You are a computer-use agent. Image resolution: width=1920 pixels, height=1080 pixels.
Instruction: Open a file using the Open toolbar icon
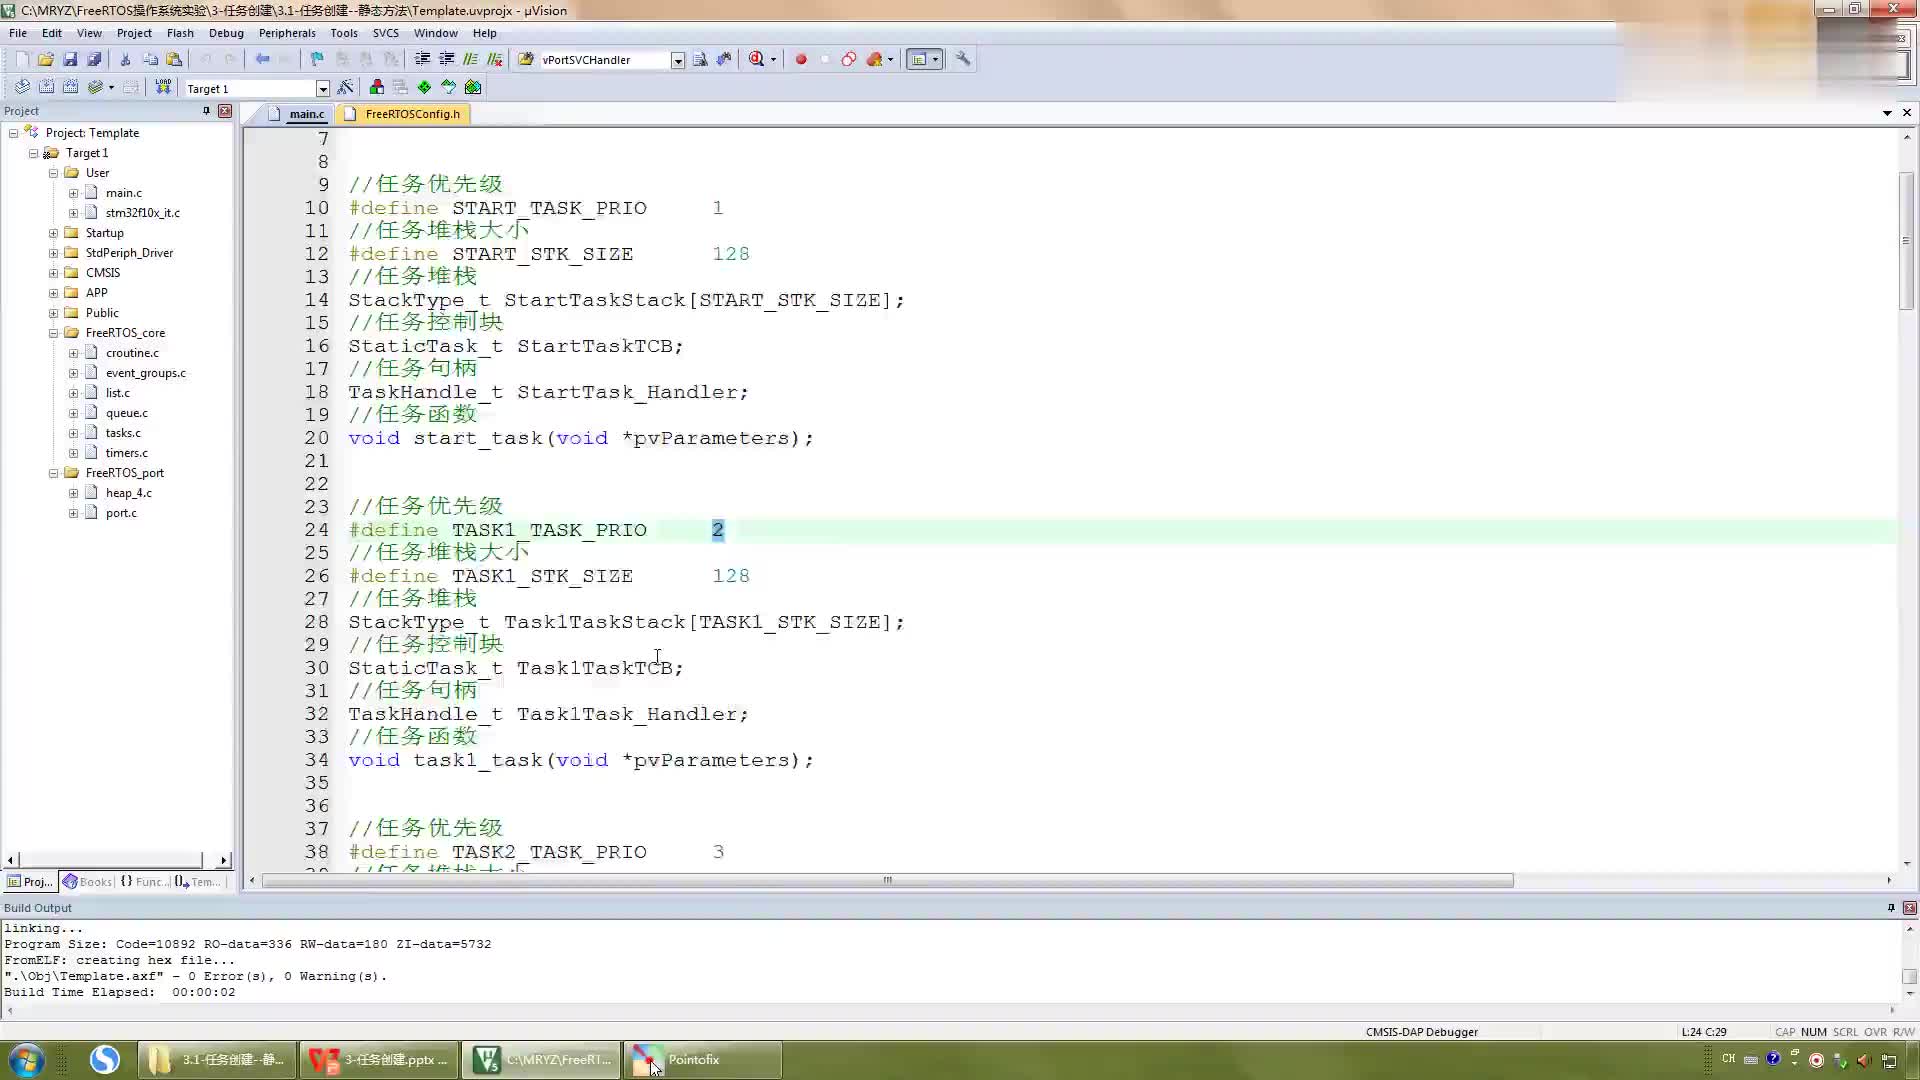[x=46, y=59]
